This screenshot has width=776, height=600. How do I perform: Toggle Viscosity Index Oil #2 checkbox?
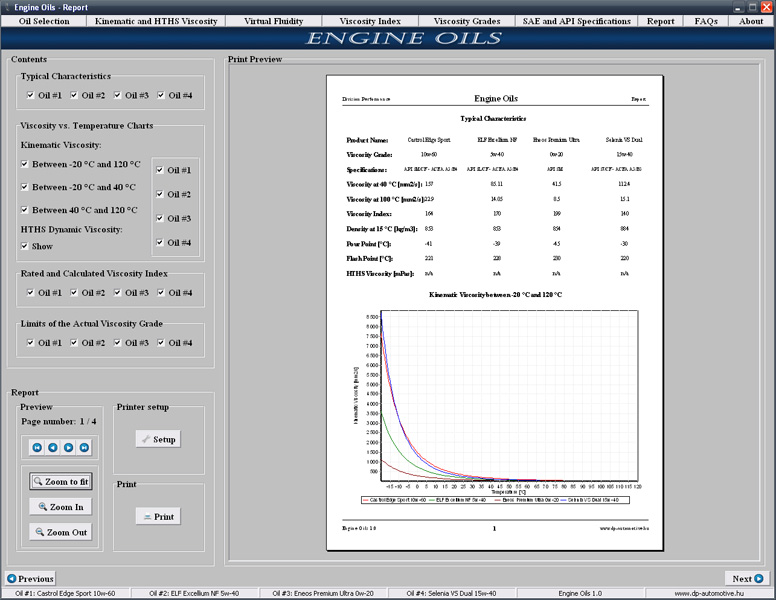click(x=74, y=293)
